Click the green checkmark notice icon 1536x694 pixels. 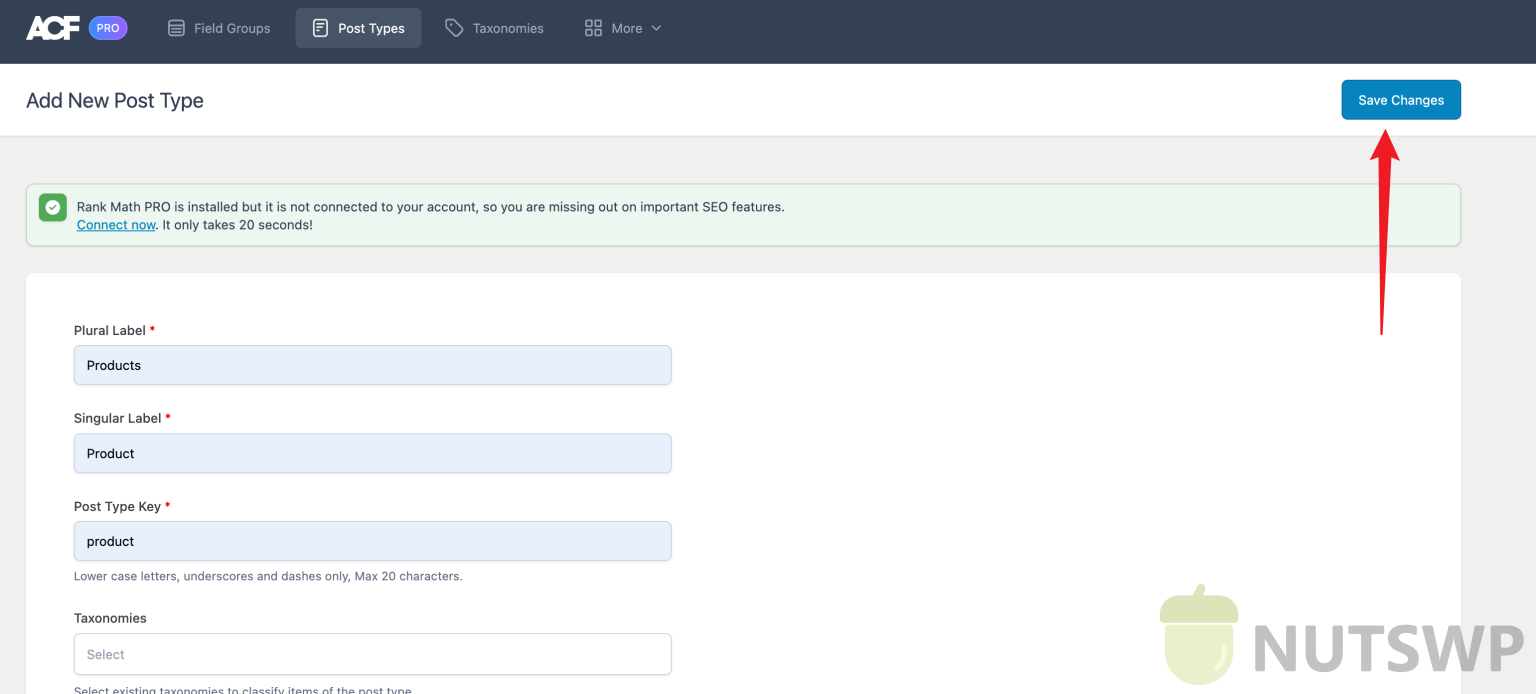point(53,207)
